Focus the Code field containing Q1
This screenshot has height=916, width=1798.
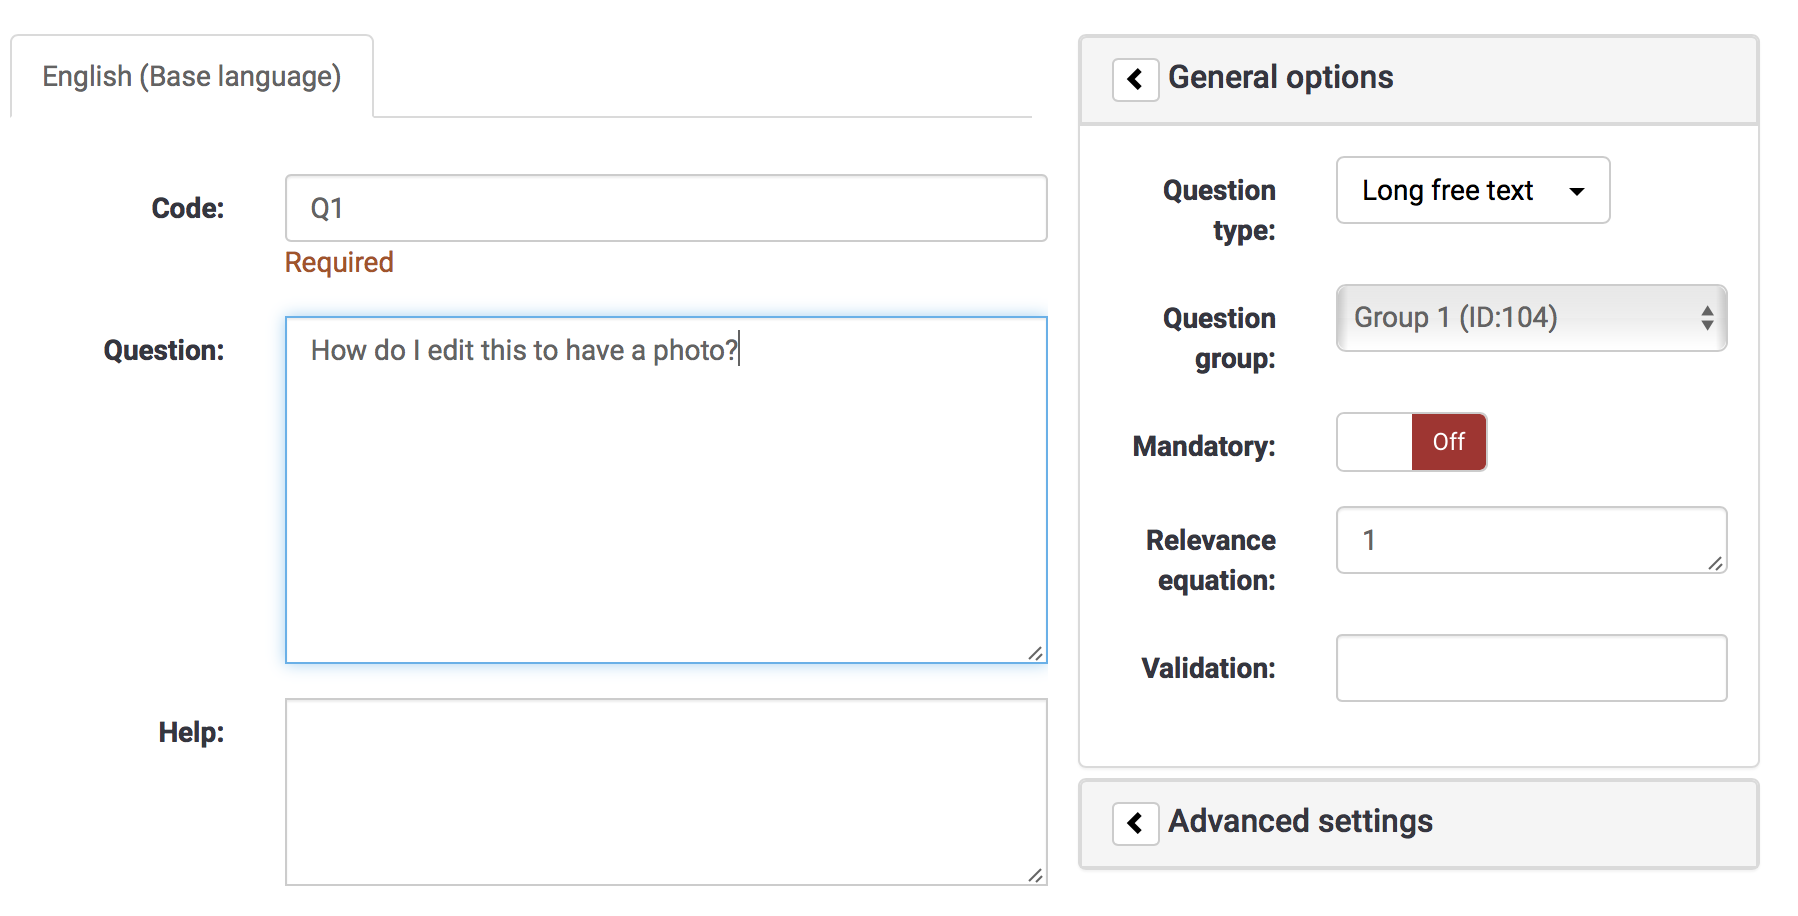click(665, 208)
